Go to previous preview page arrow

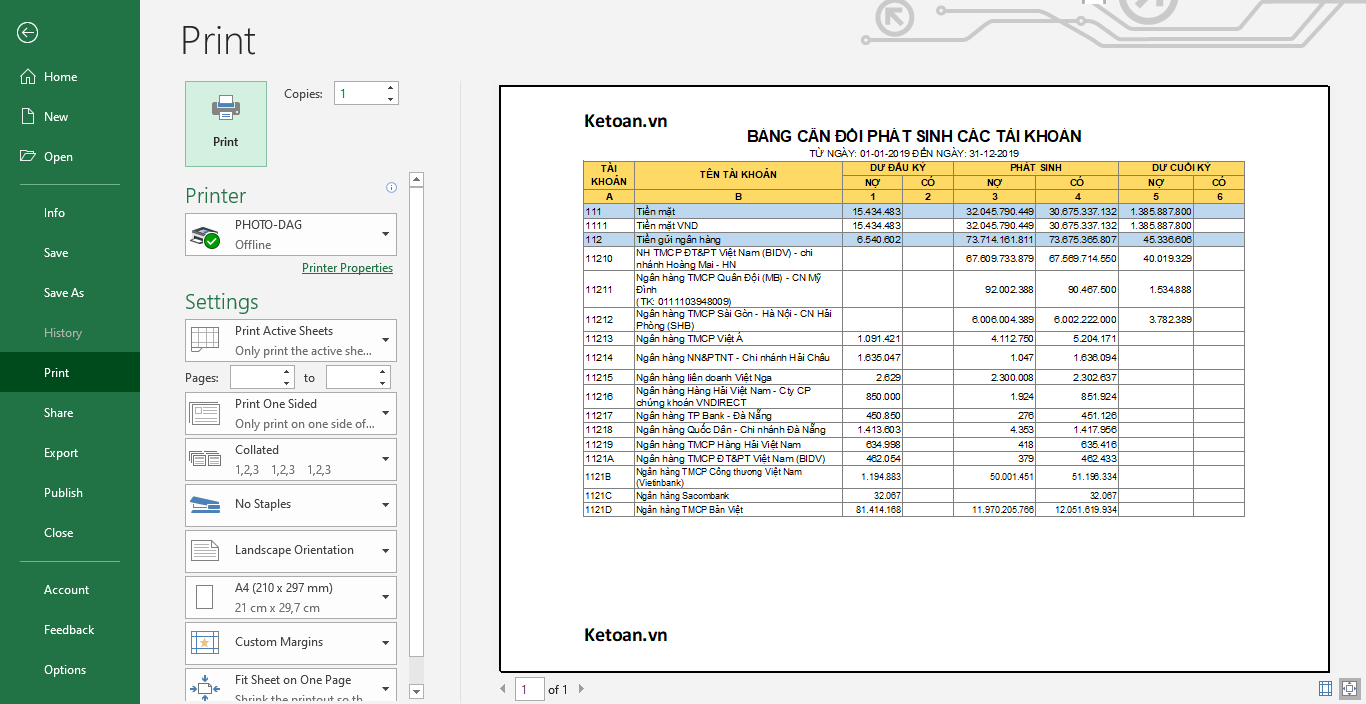click(503, 689)
